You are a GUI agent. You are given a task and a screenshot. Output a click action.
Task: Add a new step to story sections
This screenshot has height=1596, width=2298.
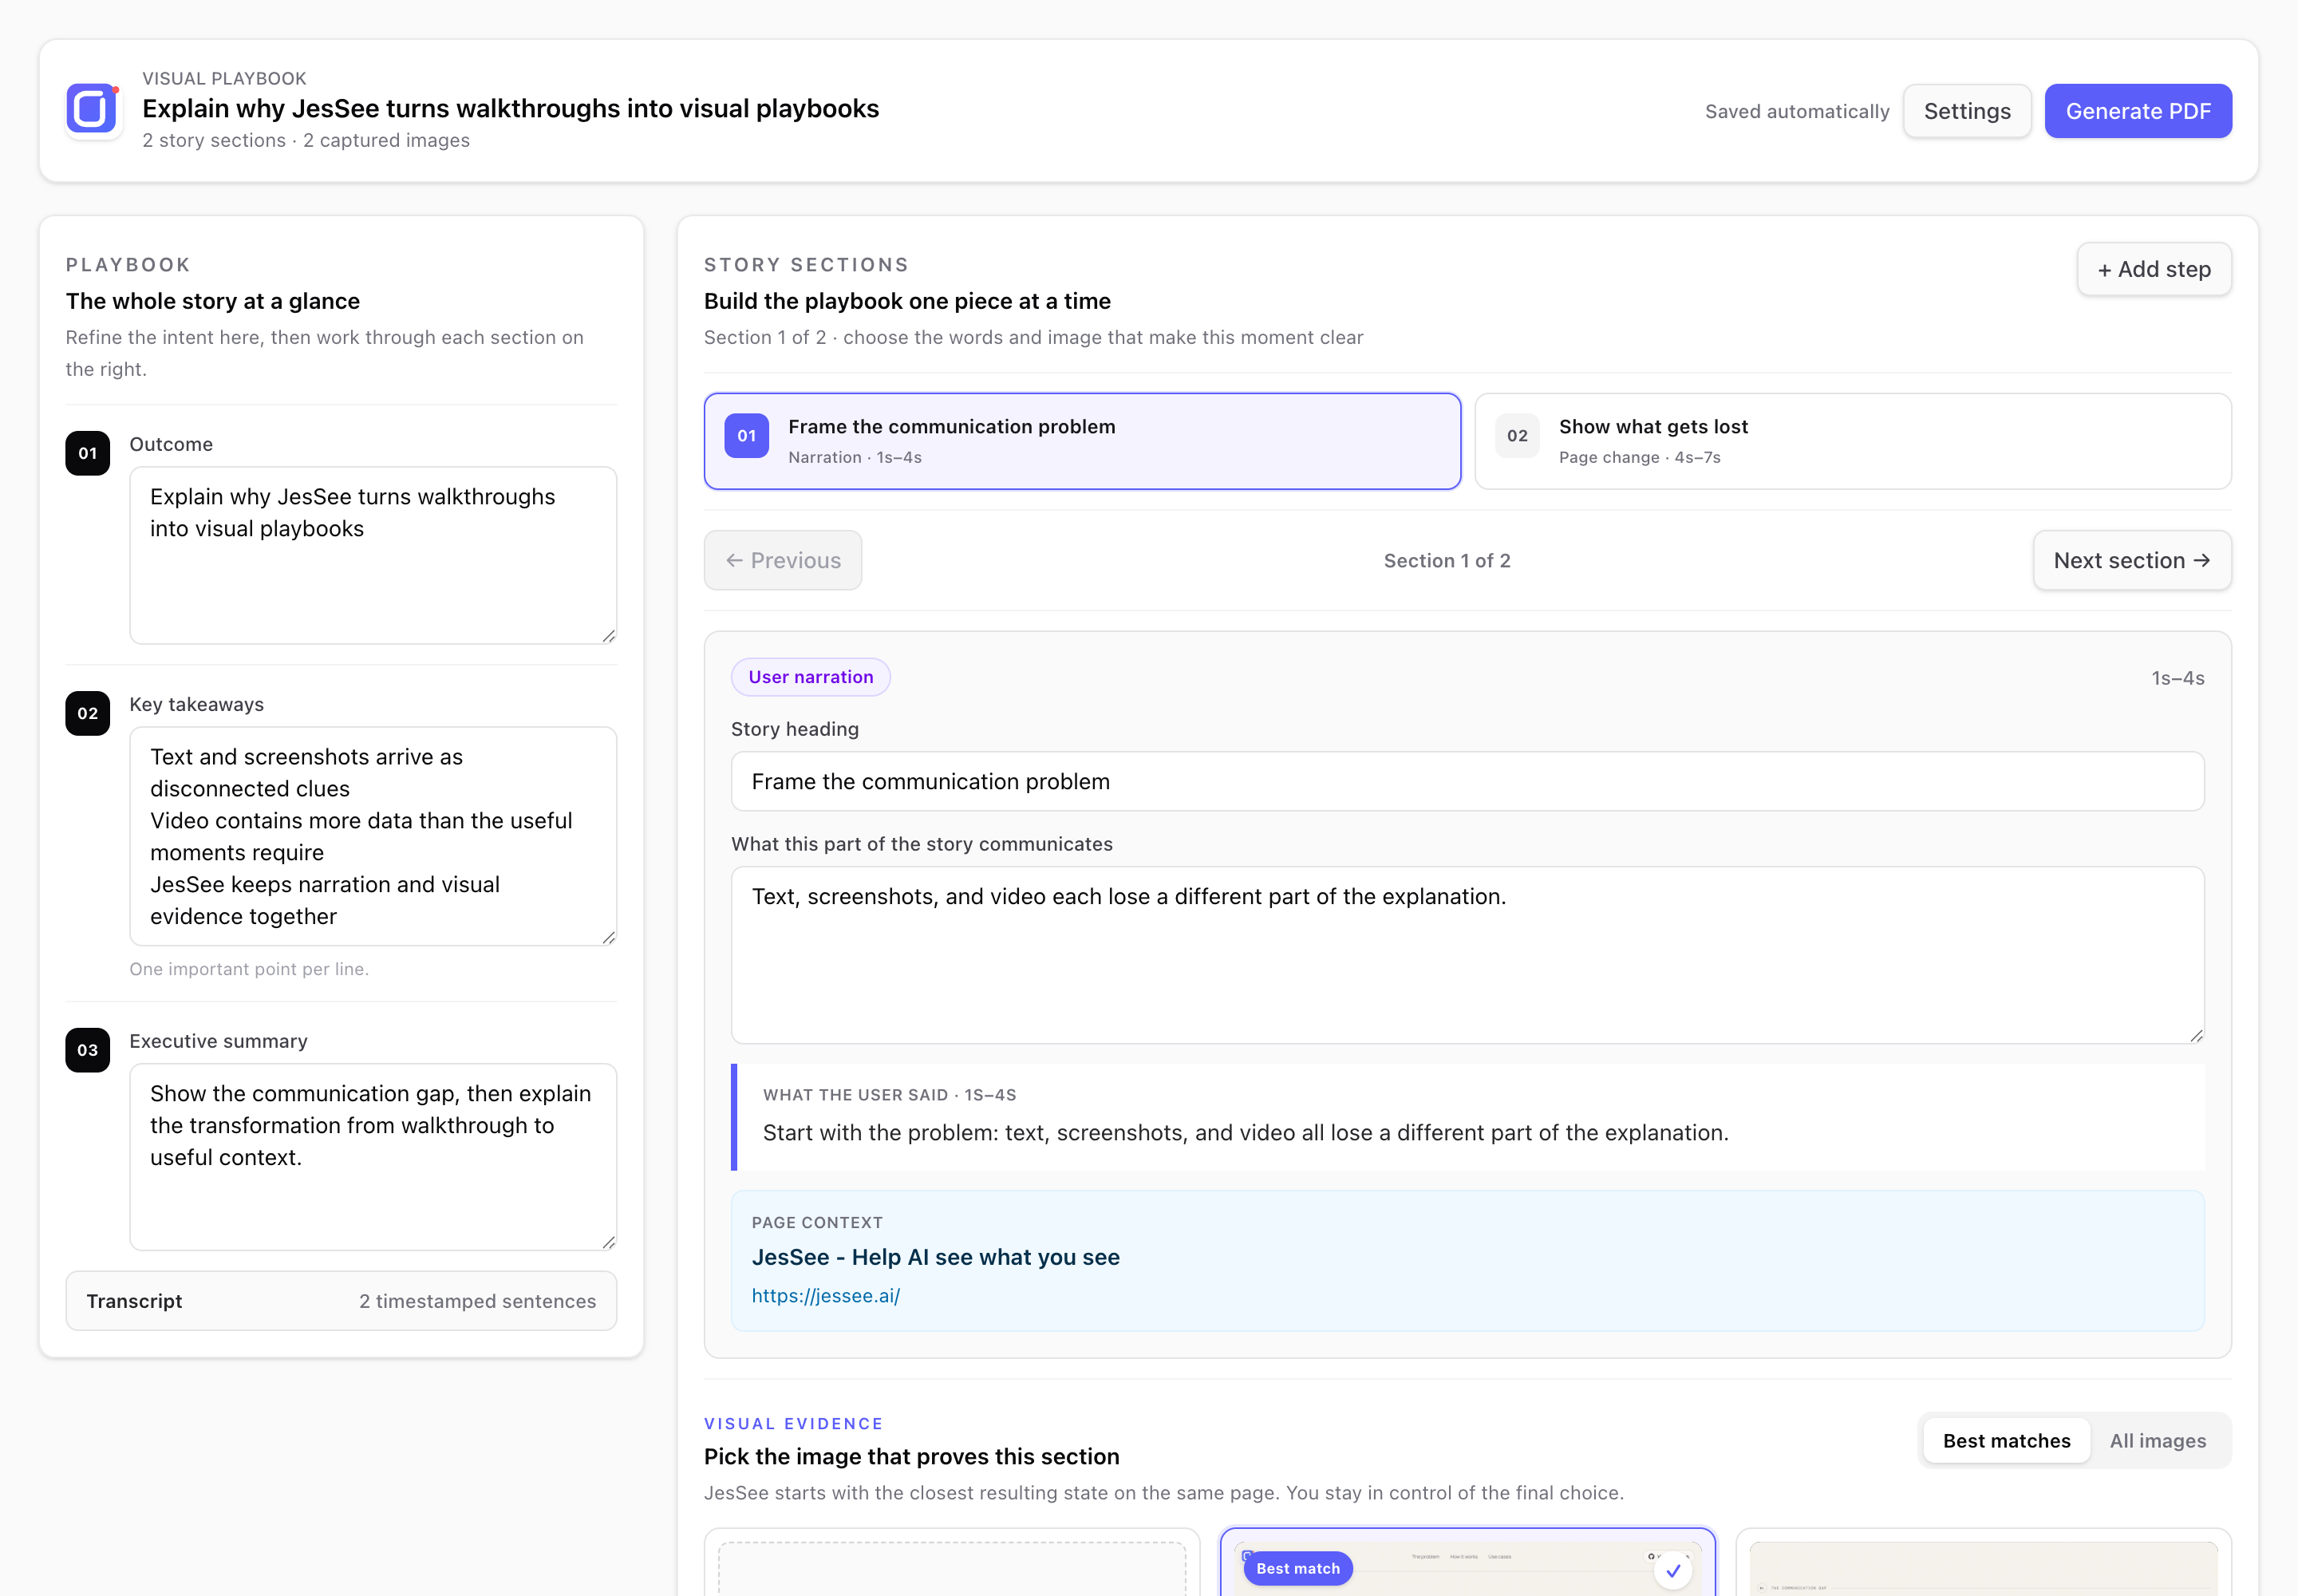click(2153, 269)
